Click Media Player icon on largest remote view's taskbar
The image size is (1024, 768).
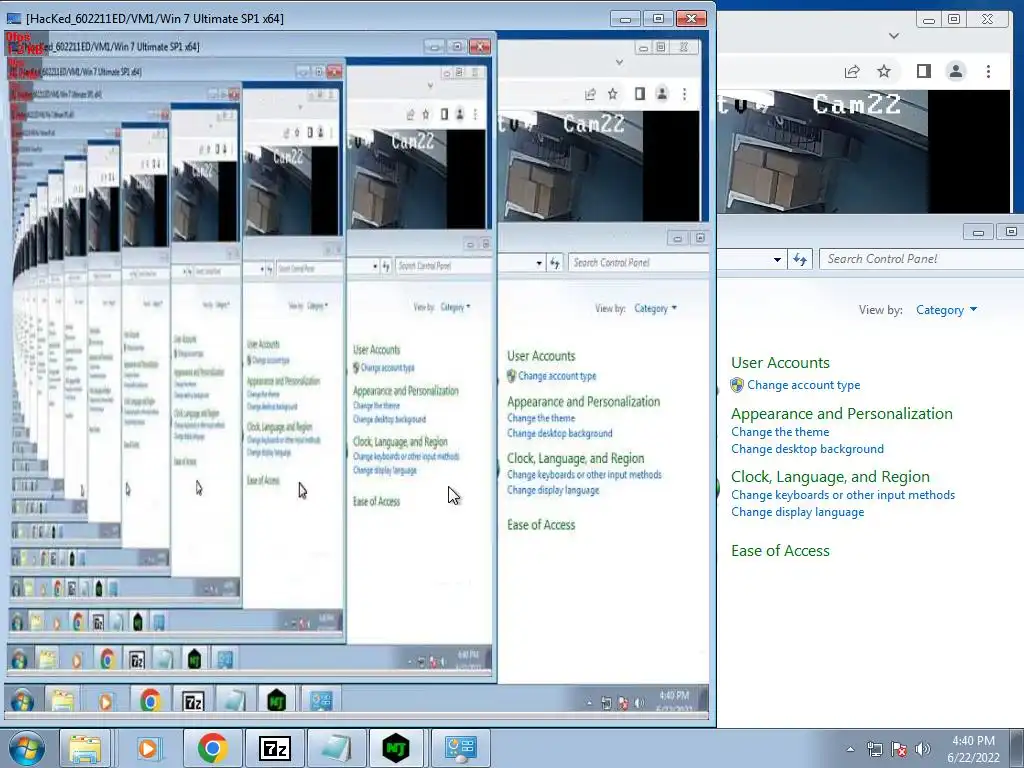(x=104, y=701)
